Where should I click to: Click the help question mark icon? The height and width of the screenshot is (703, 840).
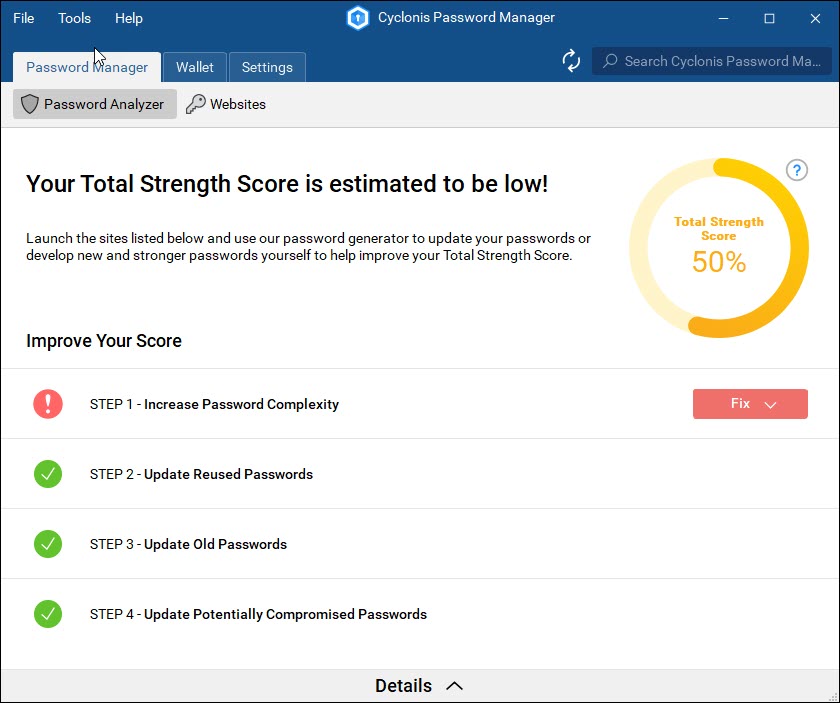point(797,170)
